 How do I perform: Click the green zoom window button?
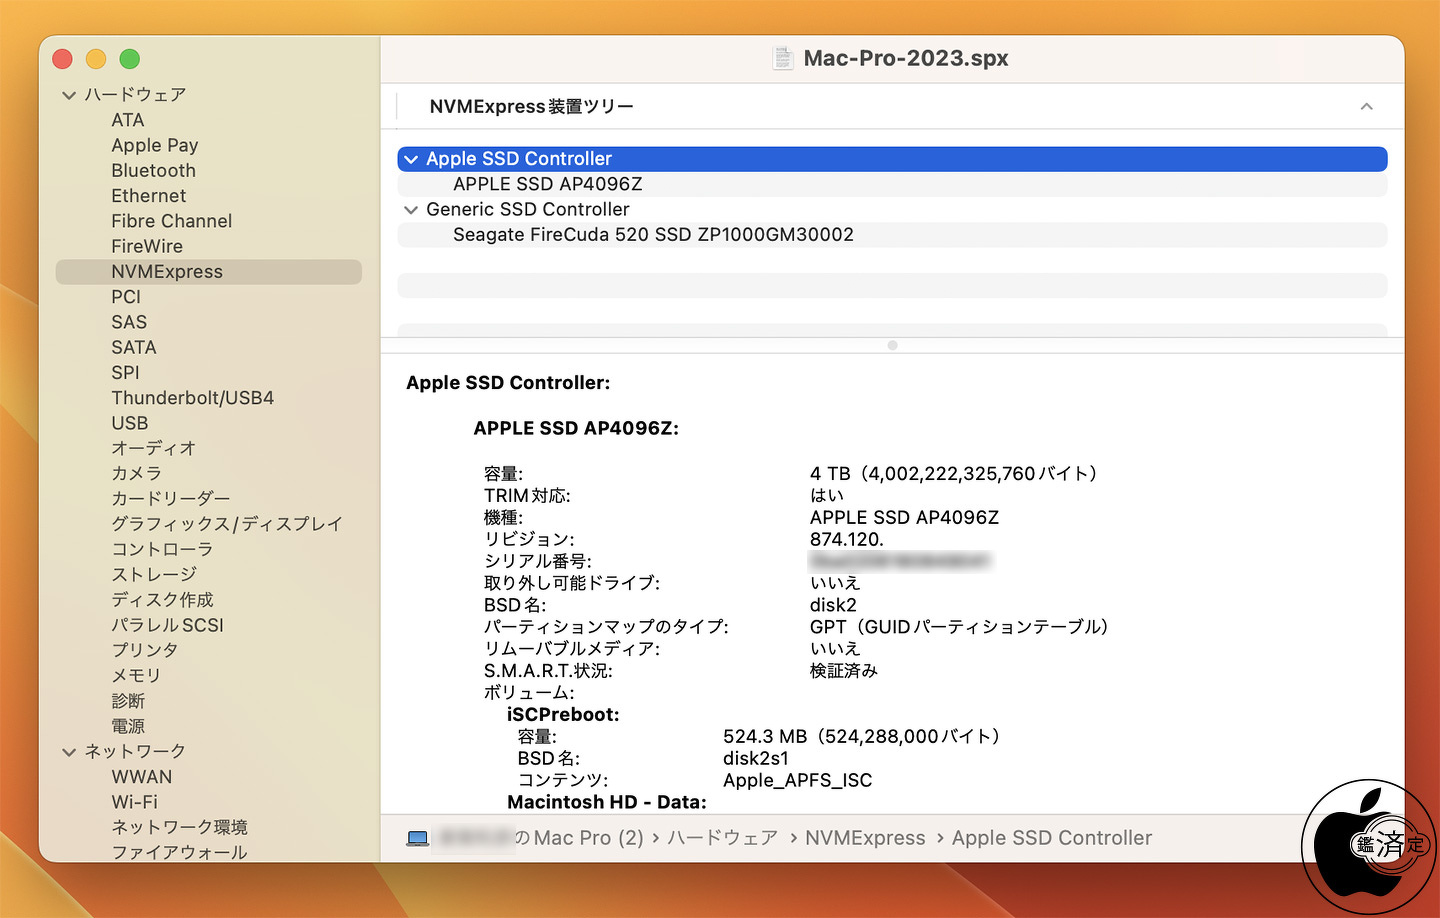(130, 59)
